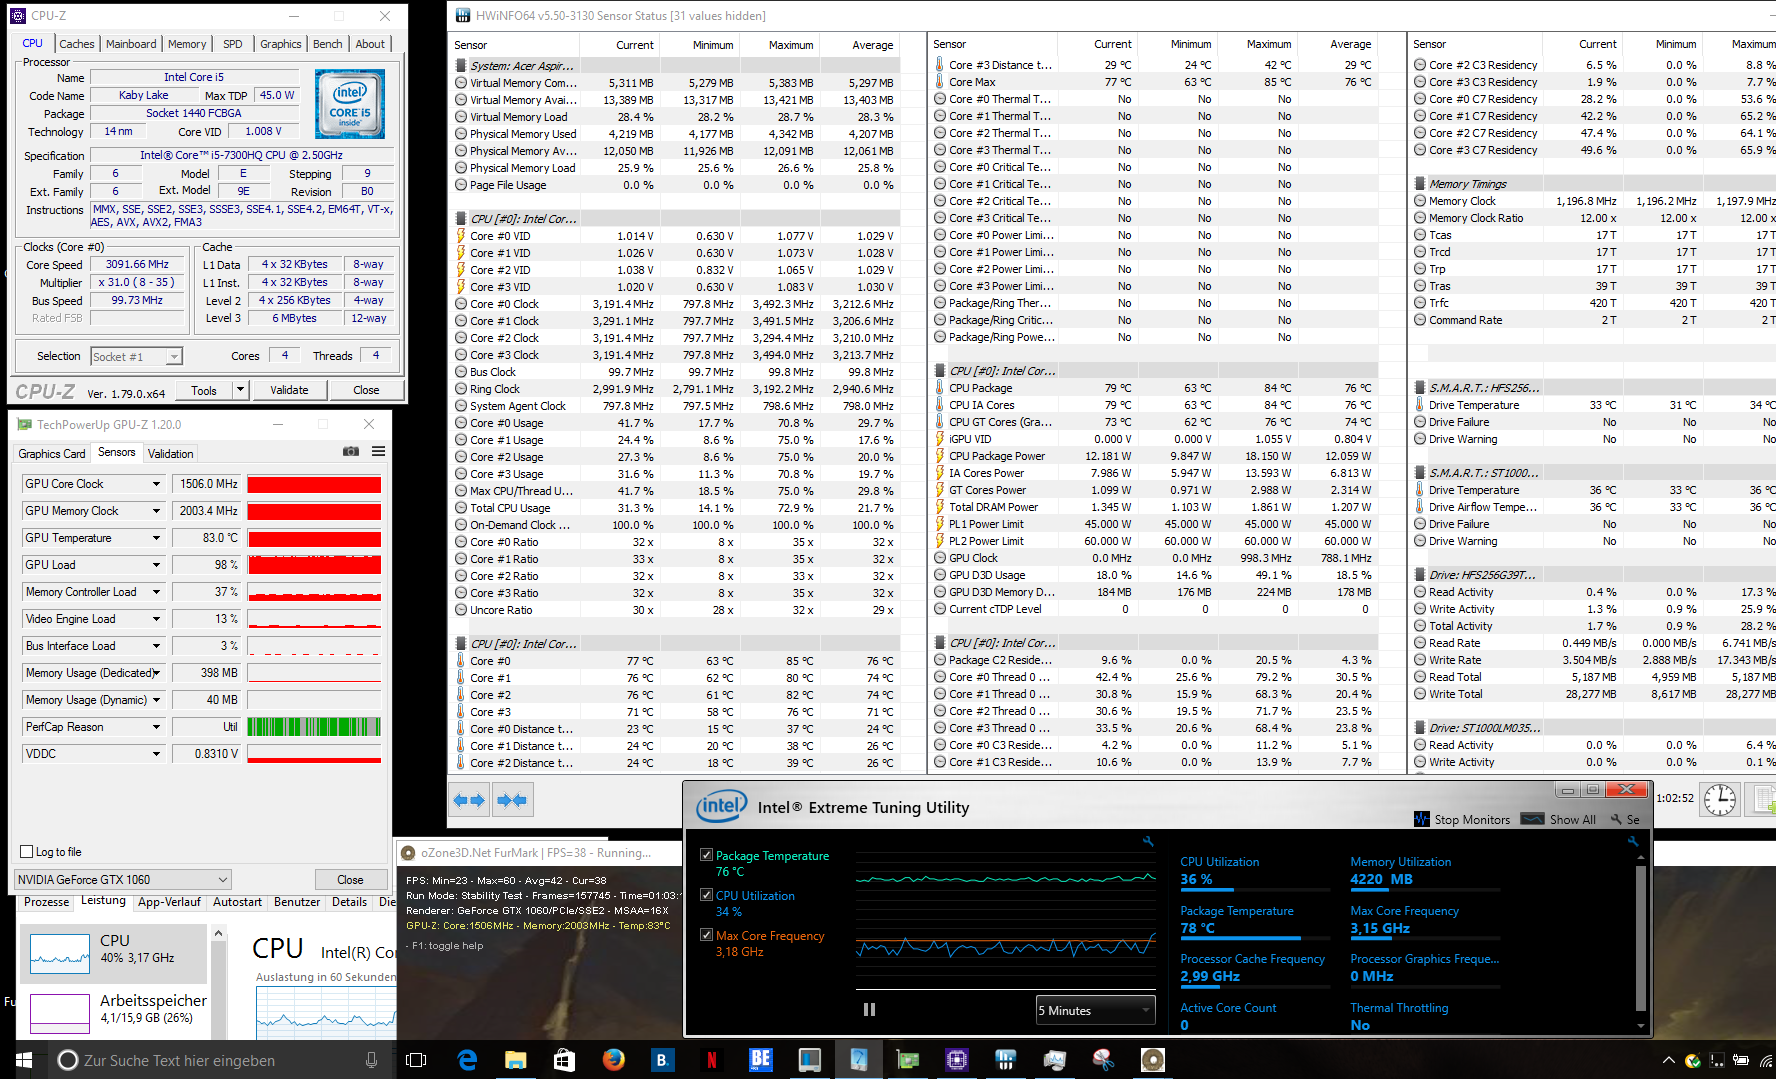Click Stop Monitors in Intel XTU
This screenshot has height=1079, width=1776.
tap(1462, 819)
